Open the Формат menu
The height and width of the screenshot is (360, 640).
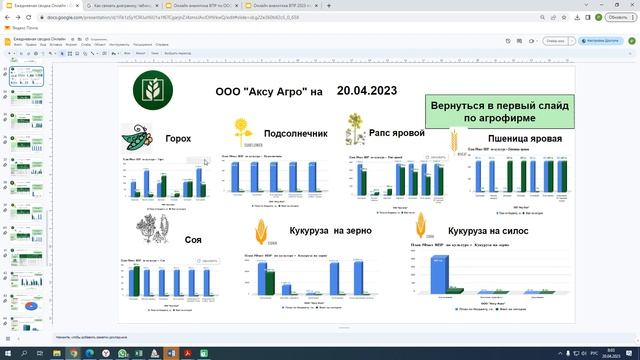71,44
